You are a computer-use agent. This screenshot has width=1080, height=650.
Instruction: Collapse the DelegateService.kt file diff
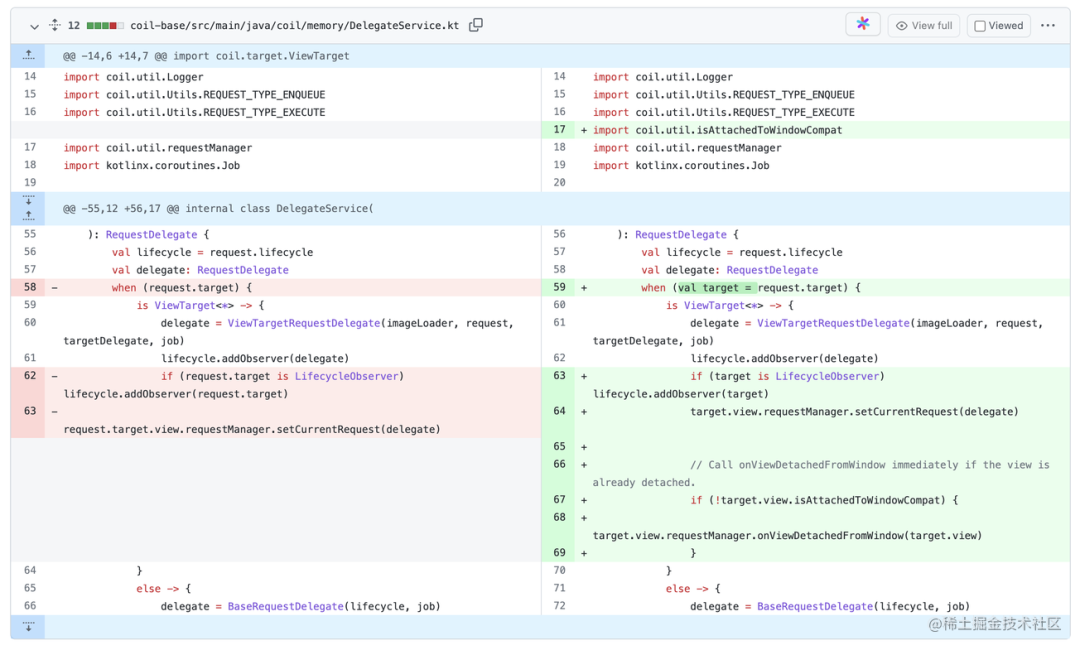coord(34,26)
